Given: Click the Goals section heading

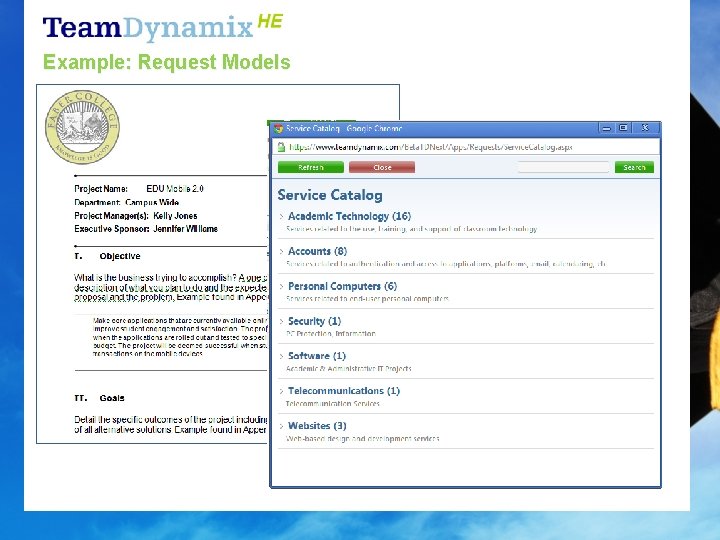Looking at the screenshot, I should (112, 398).
